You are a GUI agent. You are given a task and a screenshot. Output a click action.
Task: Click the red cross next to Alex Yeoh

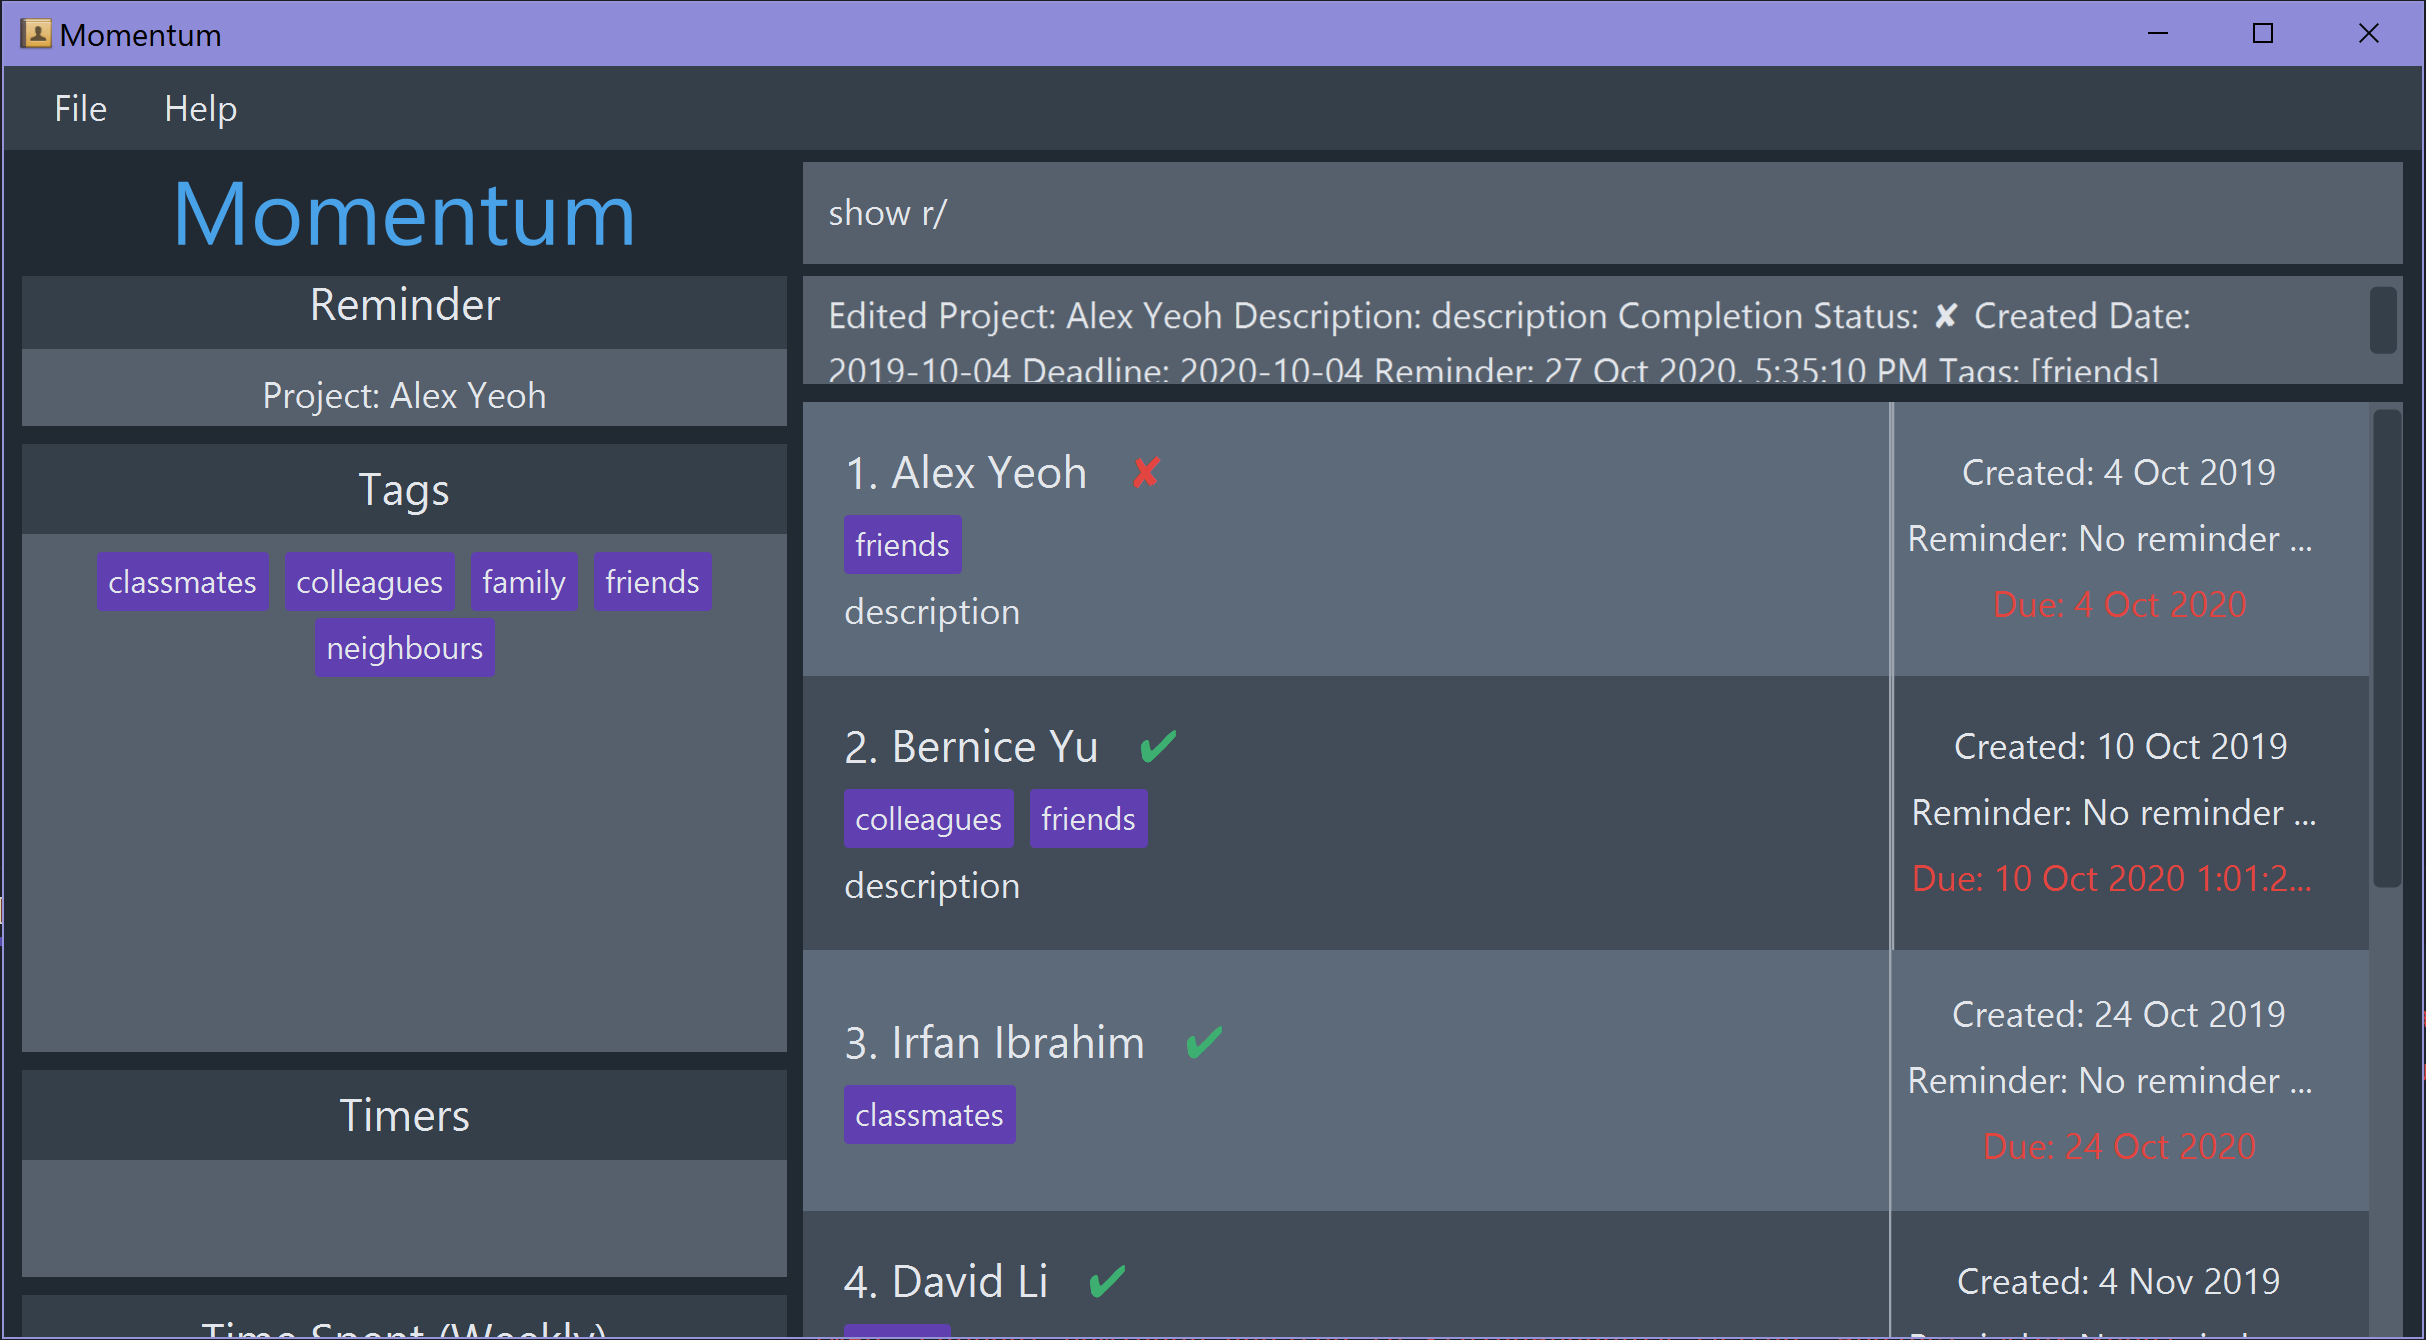[x=1146, y=472]
